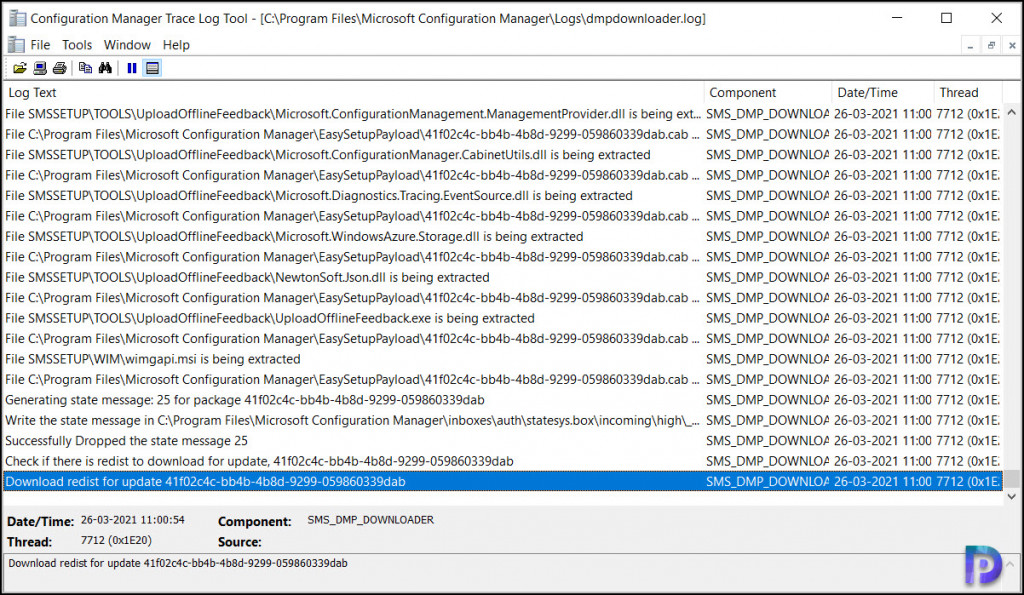Select the ManagementProvider.dll extraction log row

tap(502, 114)
